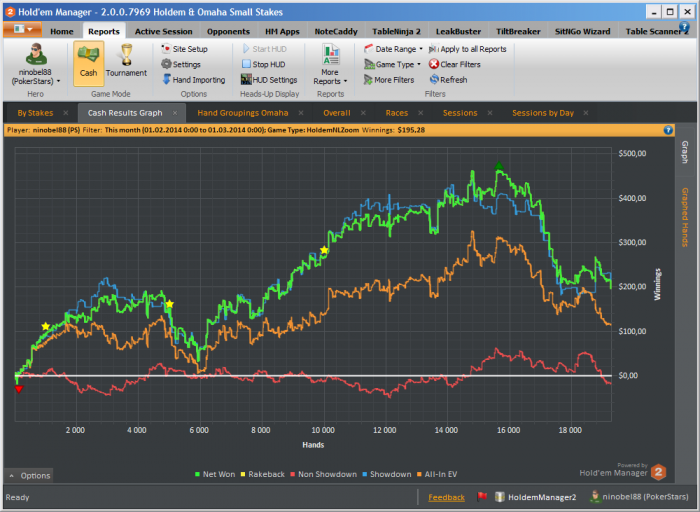Select the vertical Graph side tab
The width and height of the screenshot is (700, 512).
(x=685, y=152)
